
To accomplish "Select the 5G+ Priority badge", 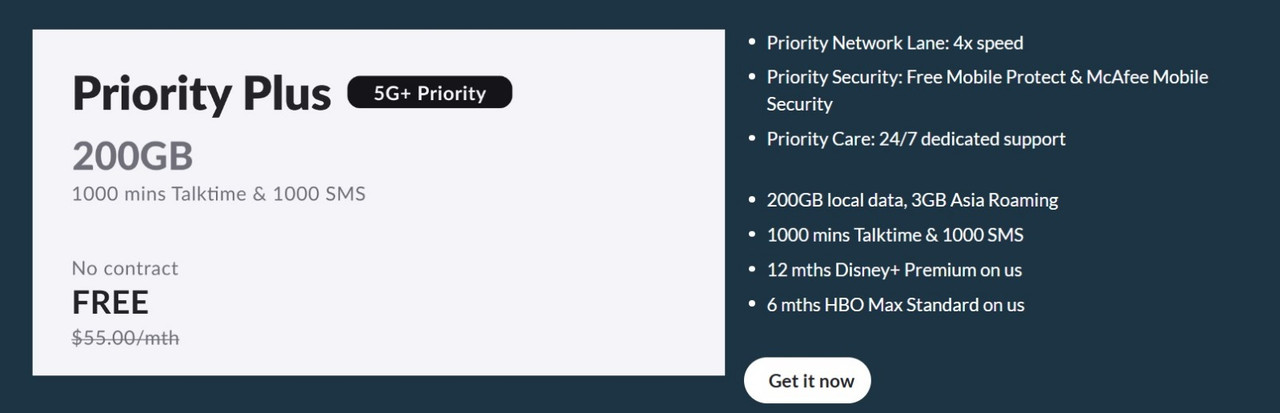I will coord(430,93).
